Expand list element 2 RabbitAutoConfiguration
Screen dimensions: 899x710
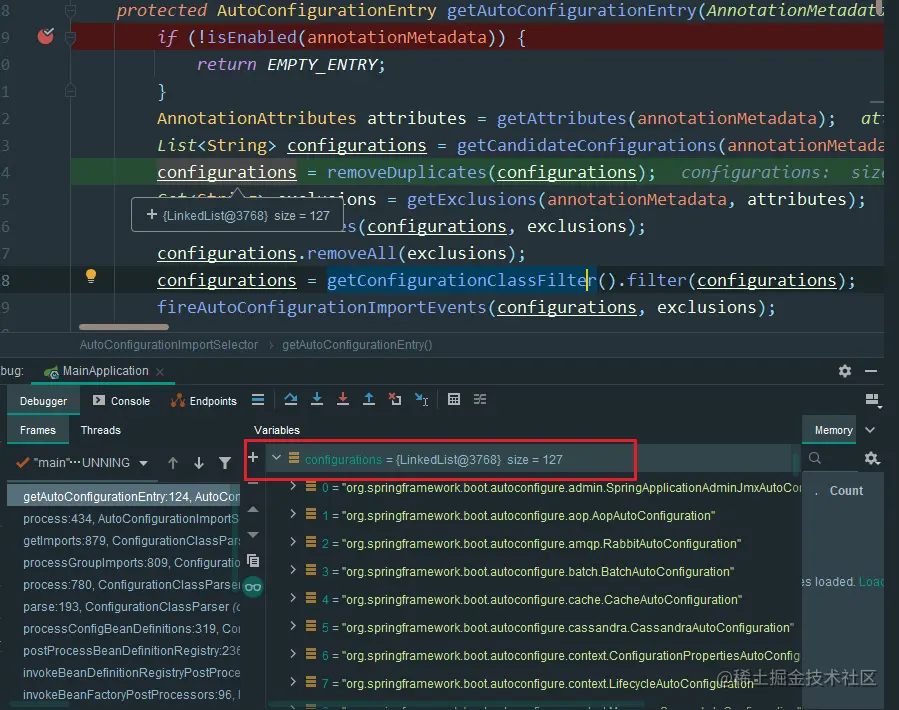point(293,542)
